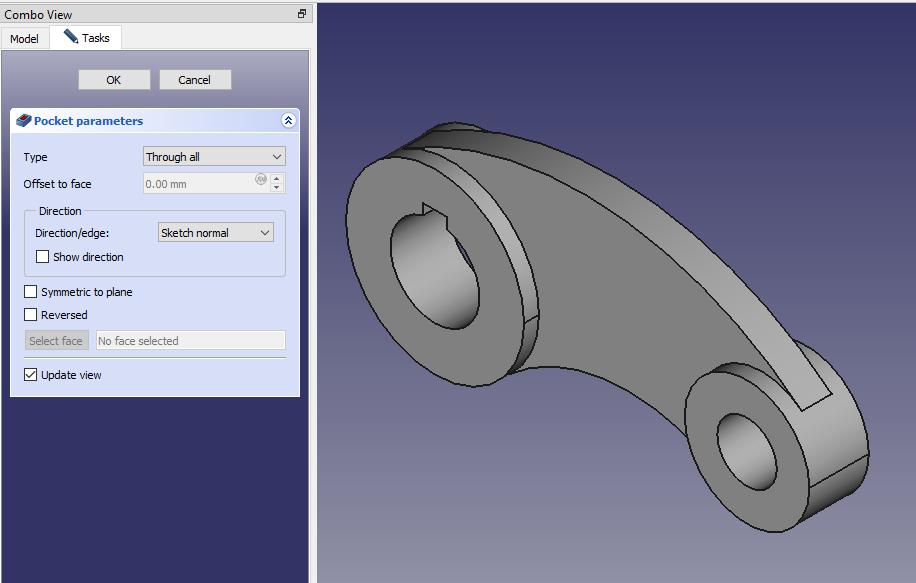Uncheck the Update view checkbox
This screenshot has width=916, height=583.
coord(31,375)
